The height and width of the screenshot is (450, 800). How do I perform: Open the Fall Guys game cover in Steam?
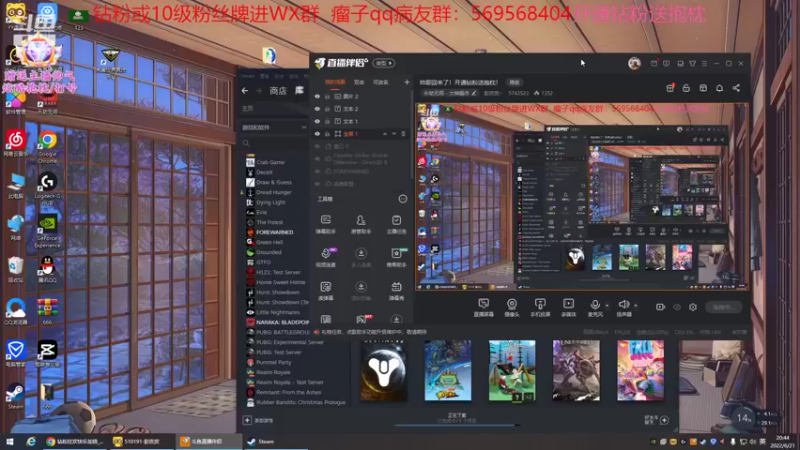640,370
